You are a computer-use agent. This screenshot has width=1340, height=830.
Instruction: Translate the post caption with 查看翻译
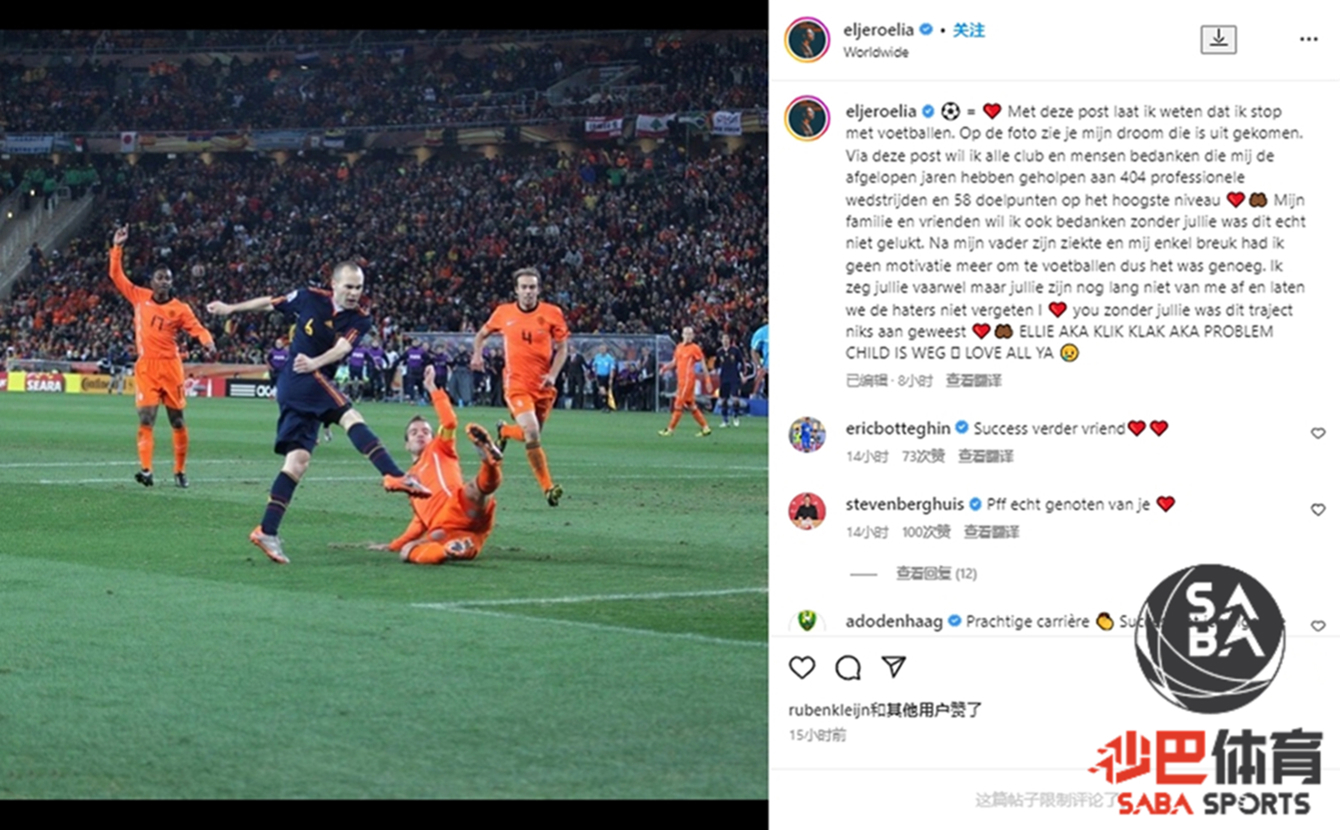pyautogui.click(x=974, y=380)
